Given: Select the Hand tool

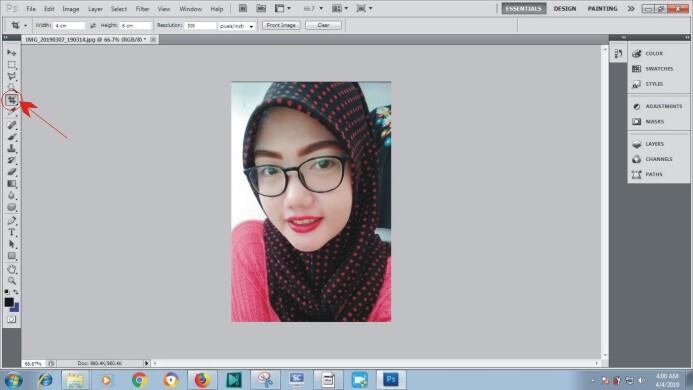Looking at the screenshot, I should point(11,269).
